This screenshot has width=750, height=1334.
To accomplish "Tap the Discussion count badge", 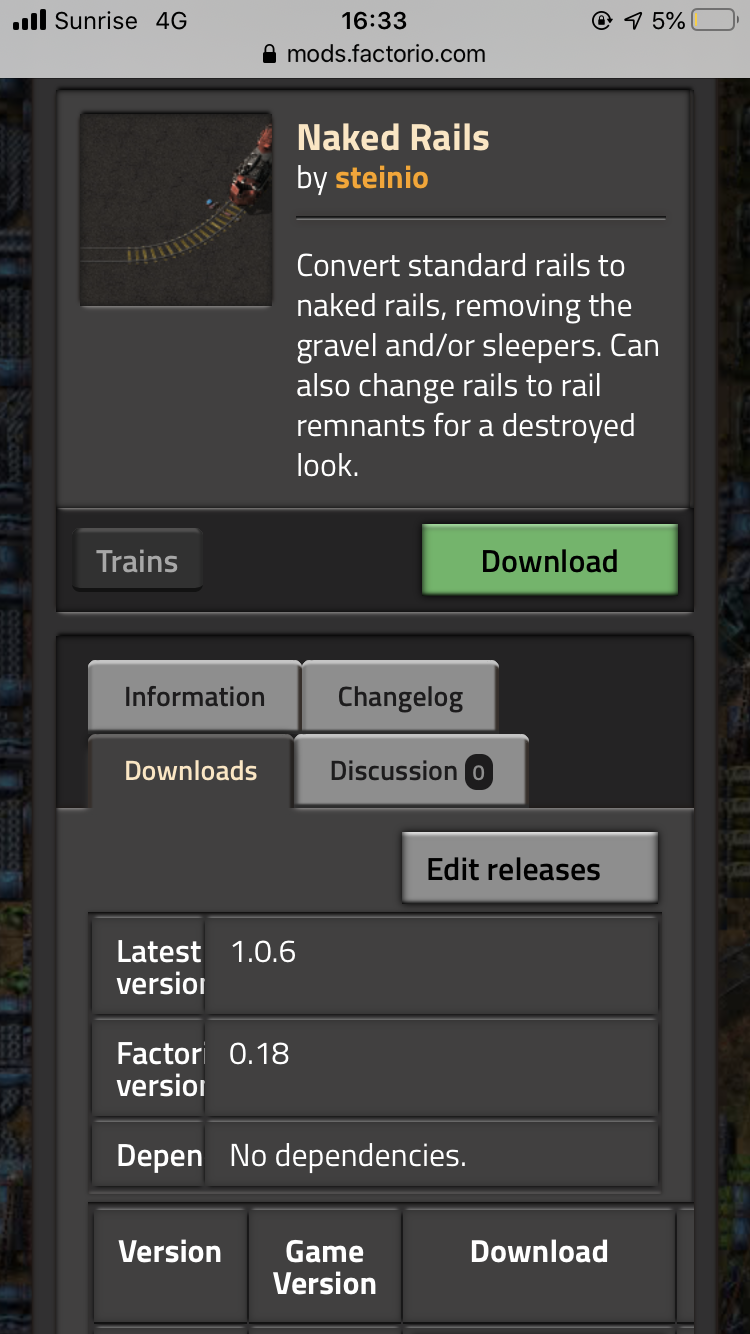I will [478, 771].
